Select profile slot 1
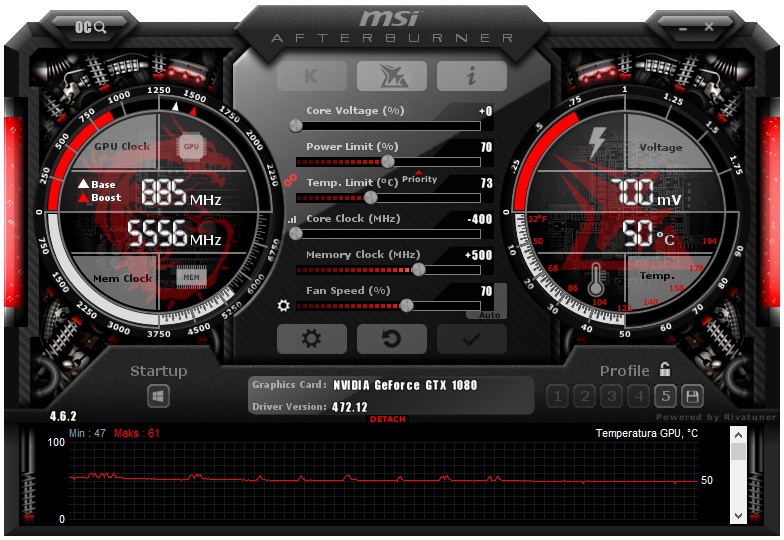784x540 pixels. pyautogui.click(x=557, y=396)
